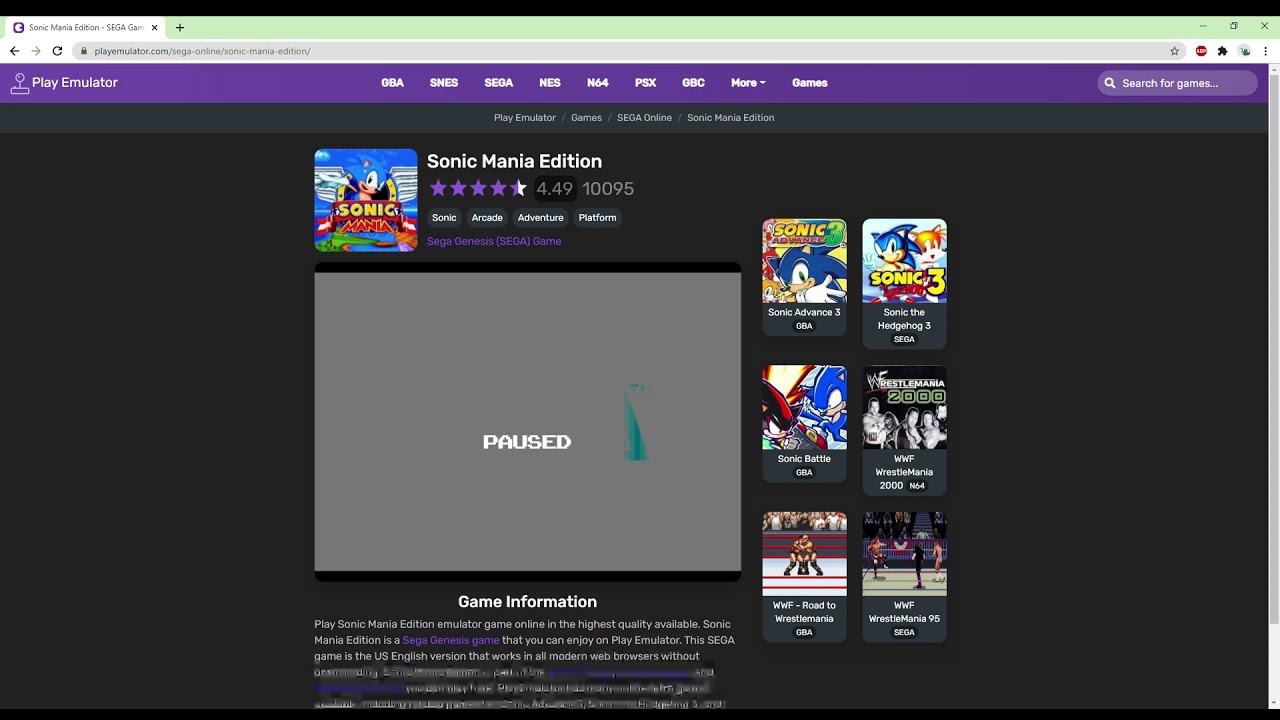Open the PSX menu item
Image resolution: width=1280 pixels, height=720 pixels.
coord(645,83)
